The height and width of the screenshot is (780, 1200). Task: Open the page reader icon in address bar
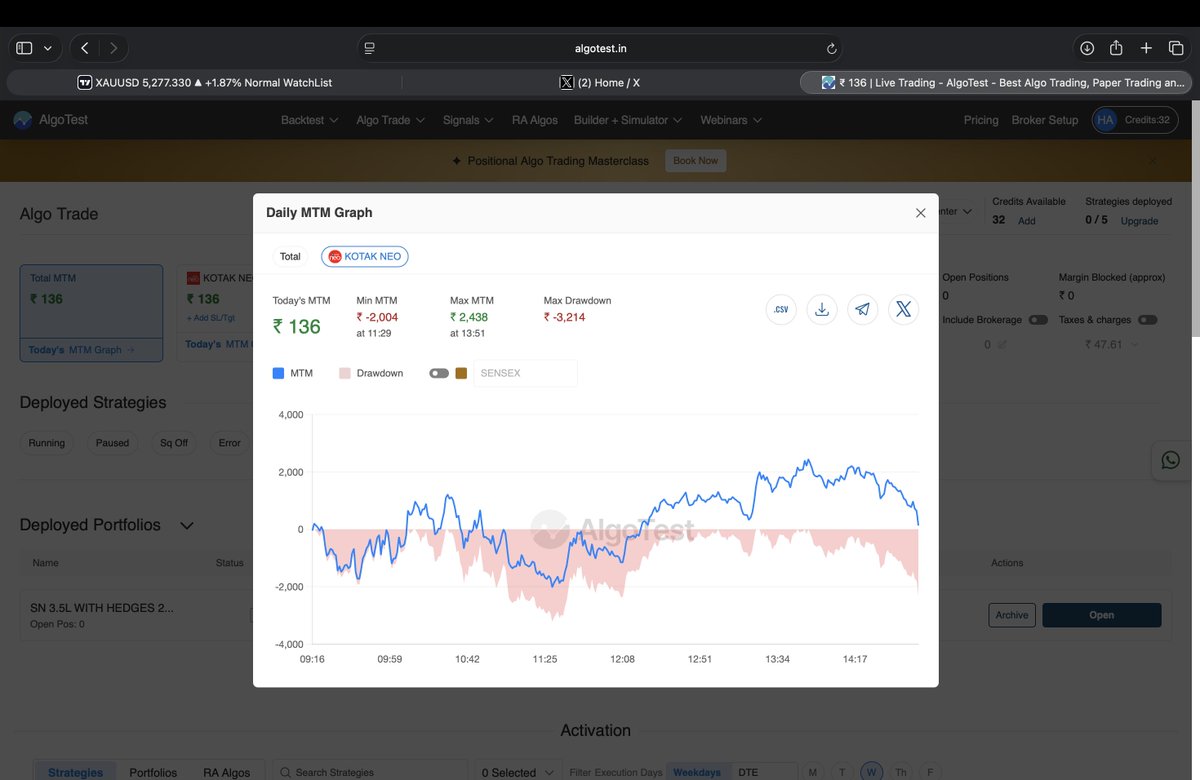point(369,48)
